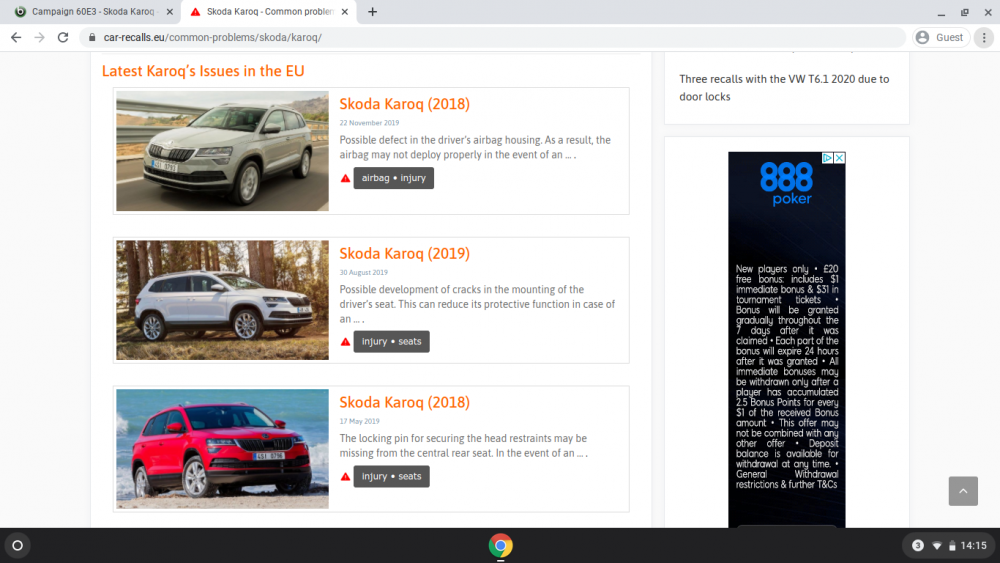Click the injury • seats tag under Karoq 2019
Screen dimensions: 1000x563
pos(392,342)
